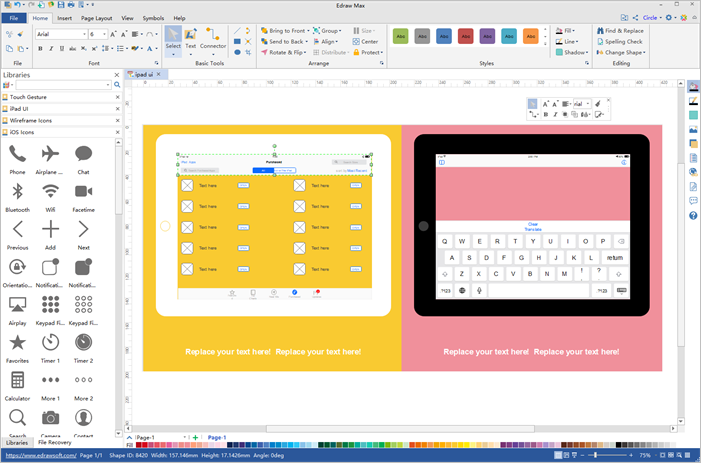The image size is (701, 463).
Task: Click the Wifi icon shape
Action: coord(50,192)
